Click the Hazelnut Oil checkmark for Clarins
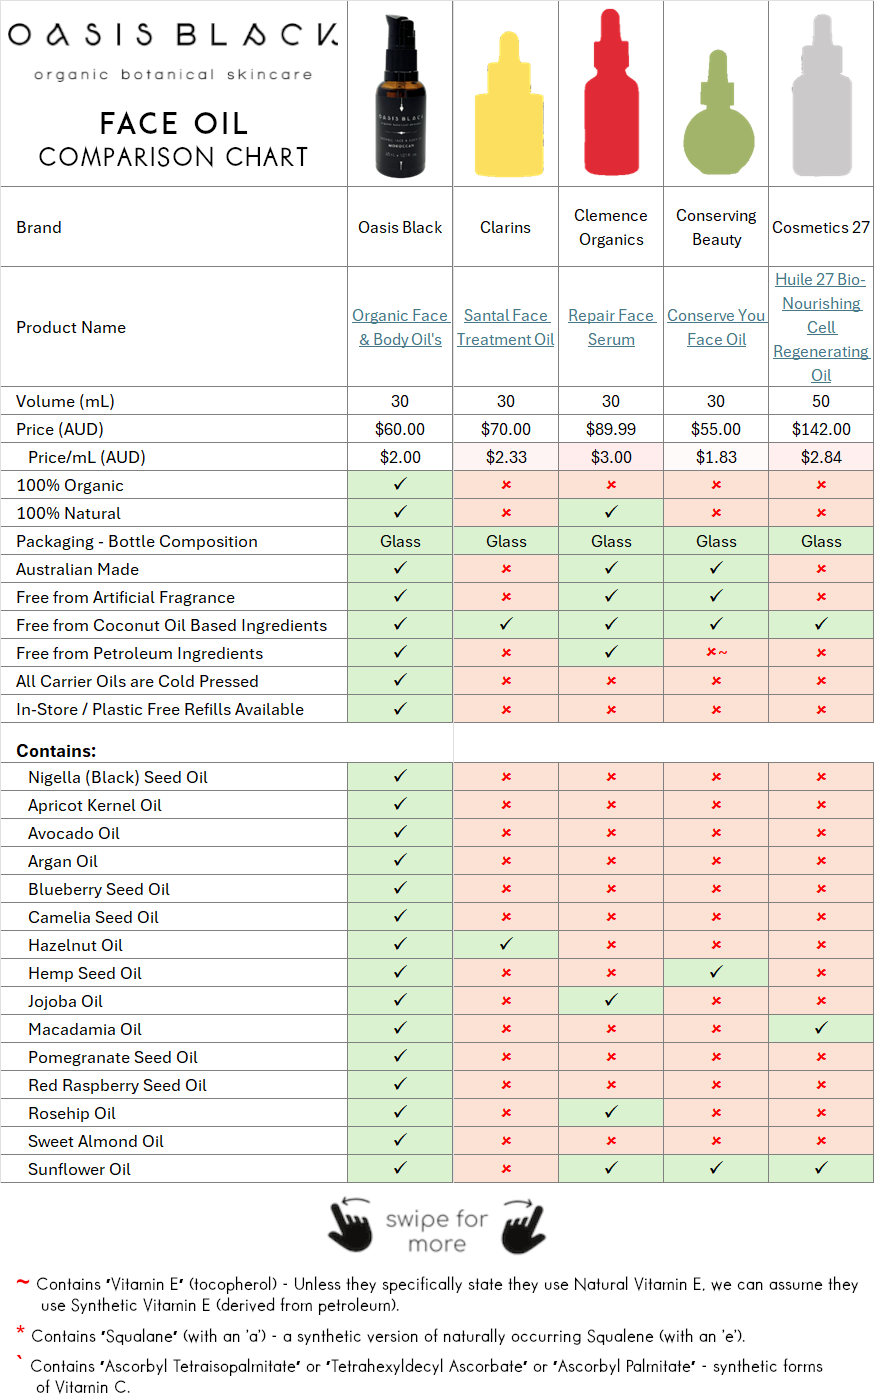The width and height of the screenshot is (874, 1400). [506, 944]
